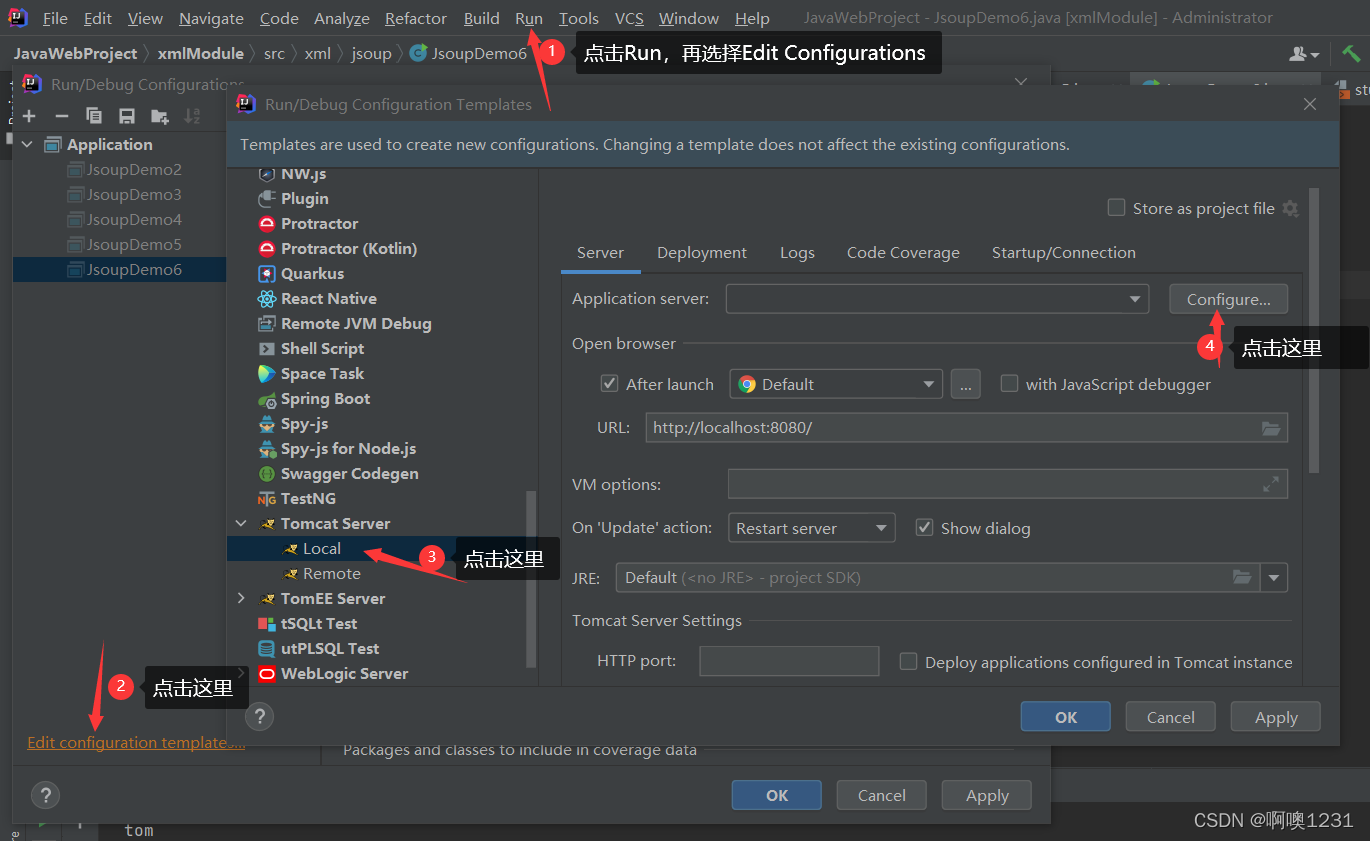This screenshot has width=1370, height=841.
Task: Click the Configure... button
Action: point(1228,299)
